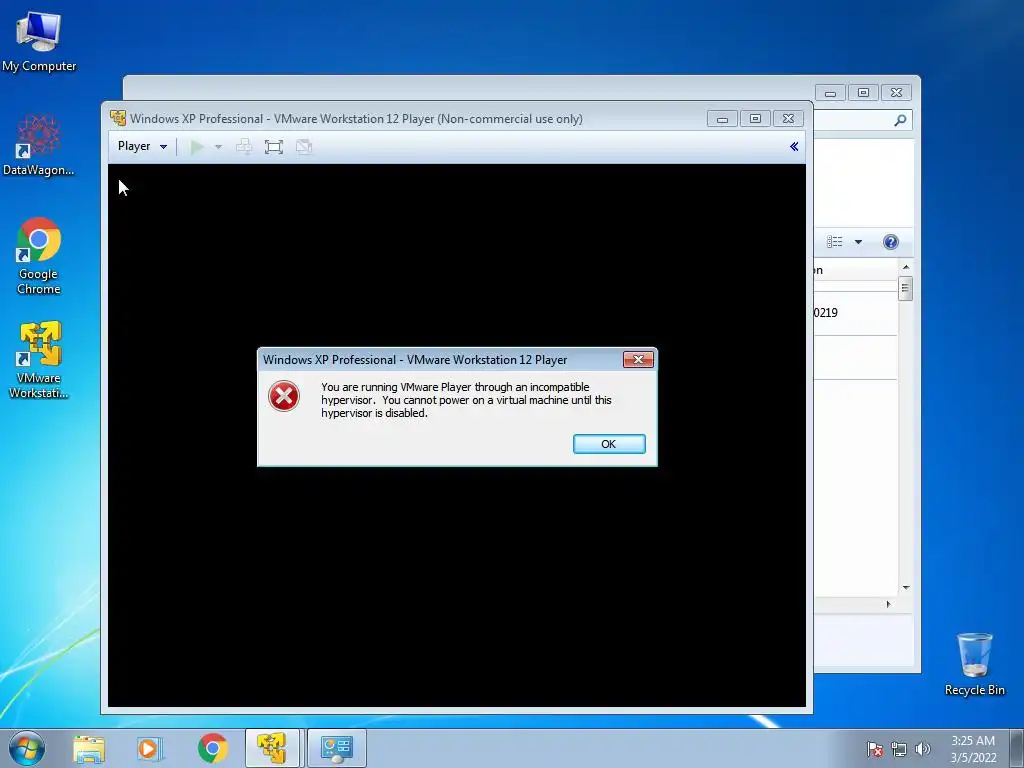1024x768 pixels.
Task: Click scrollbar up arrow in background window
Action: point(906,267)
